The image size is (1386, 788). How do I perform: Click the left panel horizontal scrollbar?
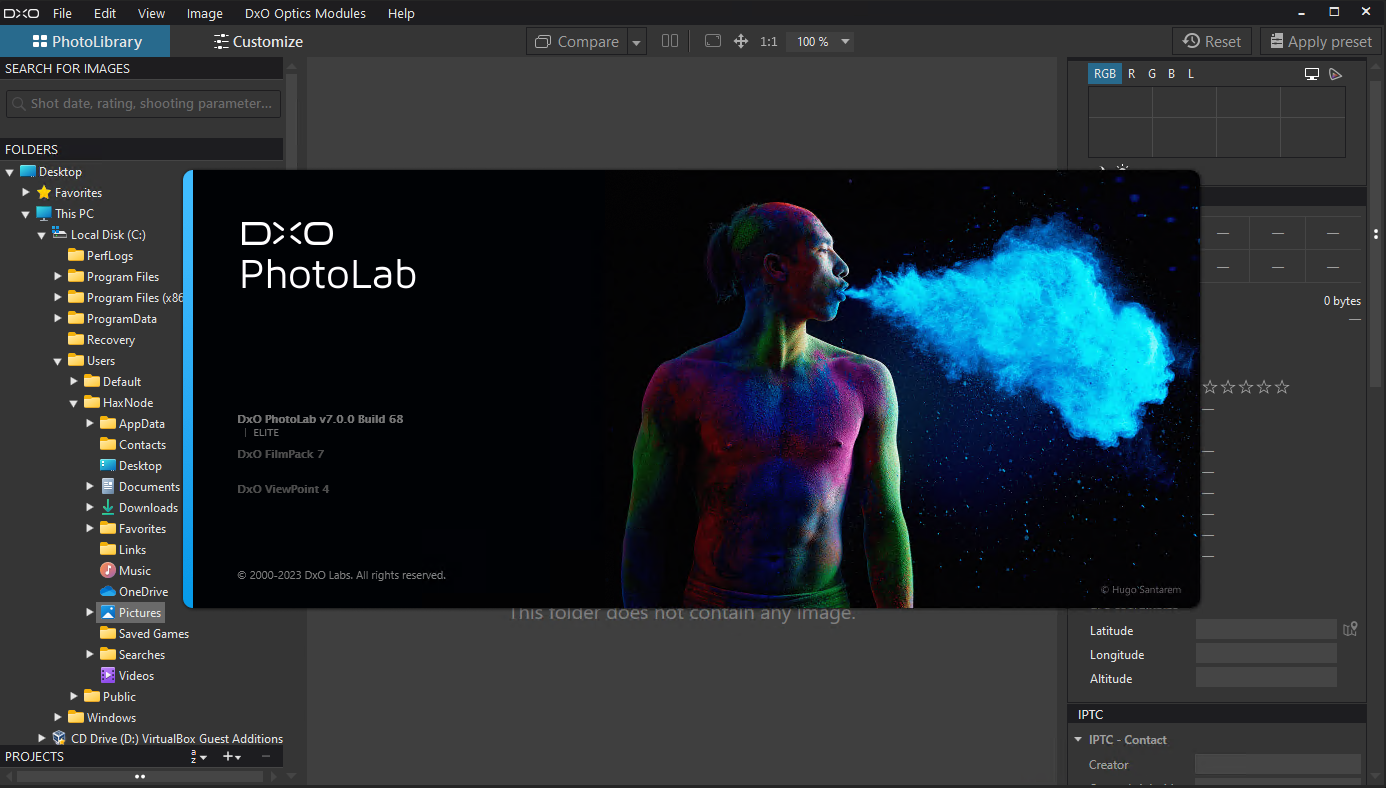[x=140, y=776]
